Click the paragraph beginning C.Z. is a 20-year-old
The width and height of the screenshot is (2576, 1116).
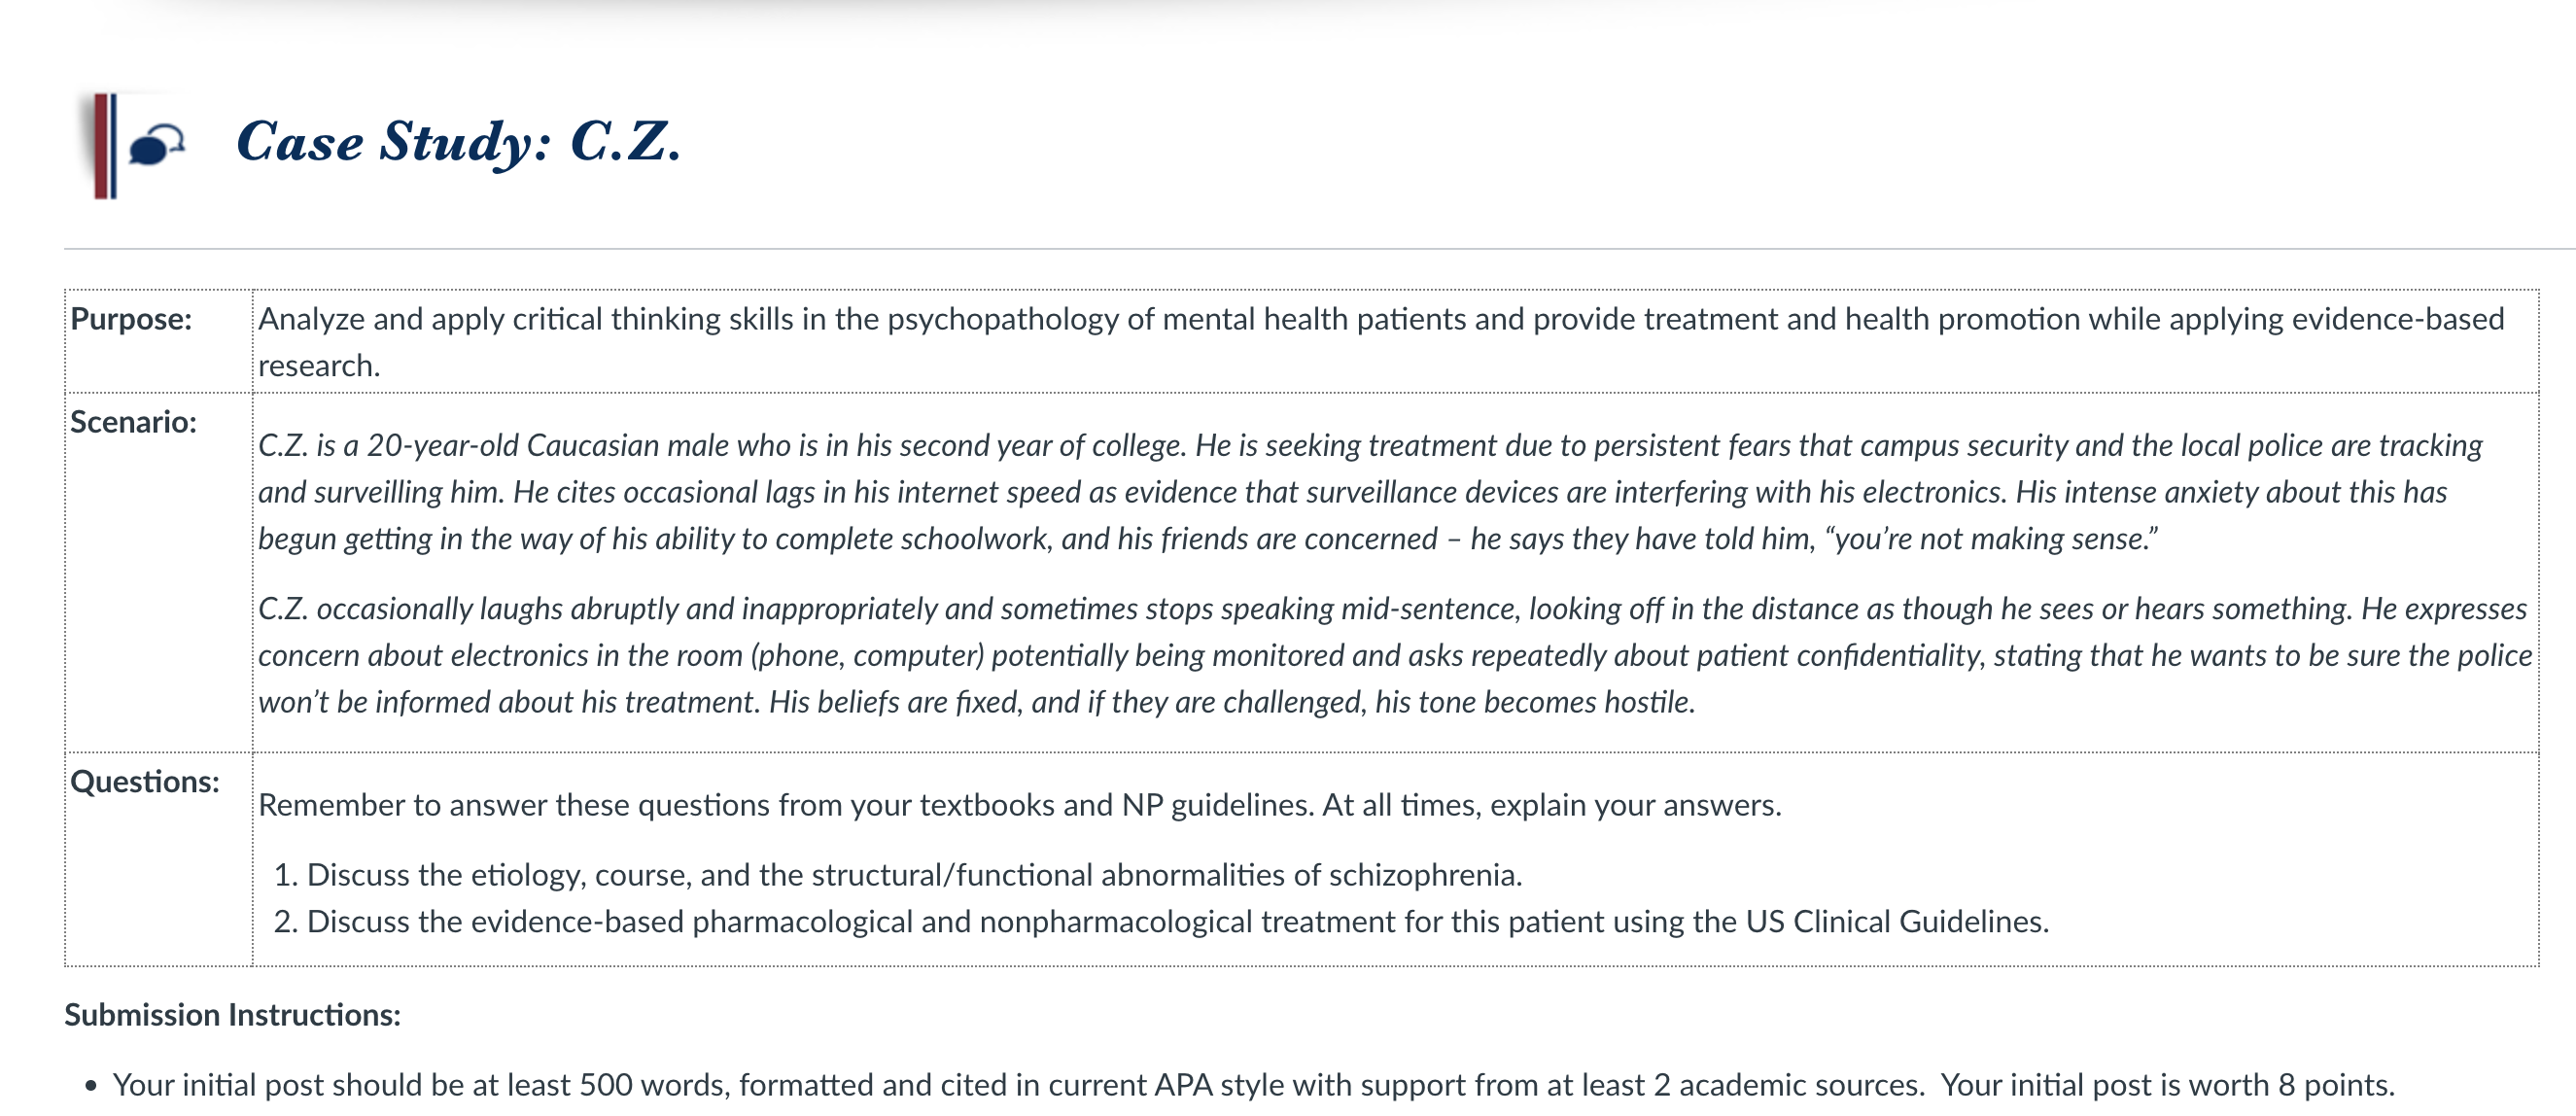[1370, 492]
